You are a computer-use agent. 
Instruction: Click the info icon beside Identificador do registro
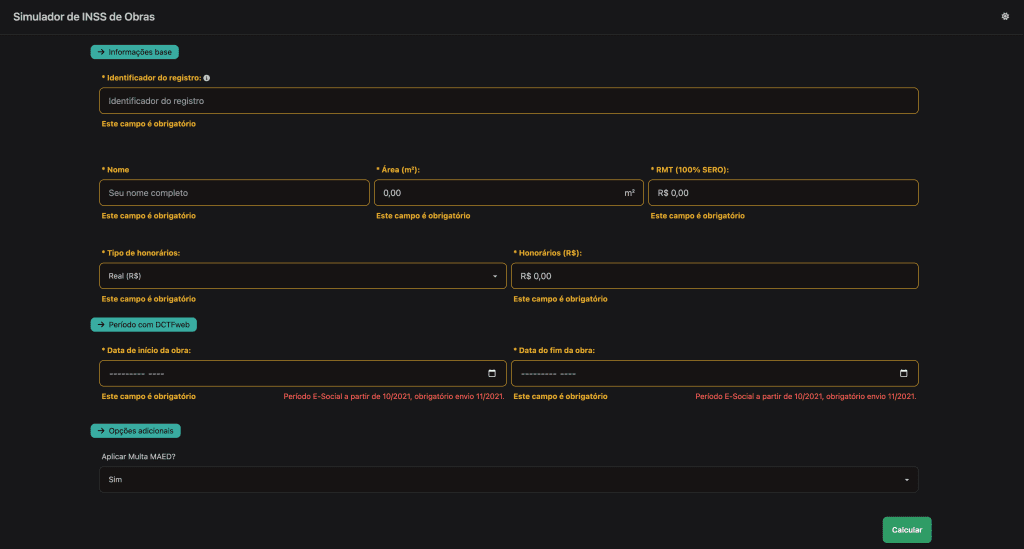point(207,78)
